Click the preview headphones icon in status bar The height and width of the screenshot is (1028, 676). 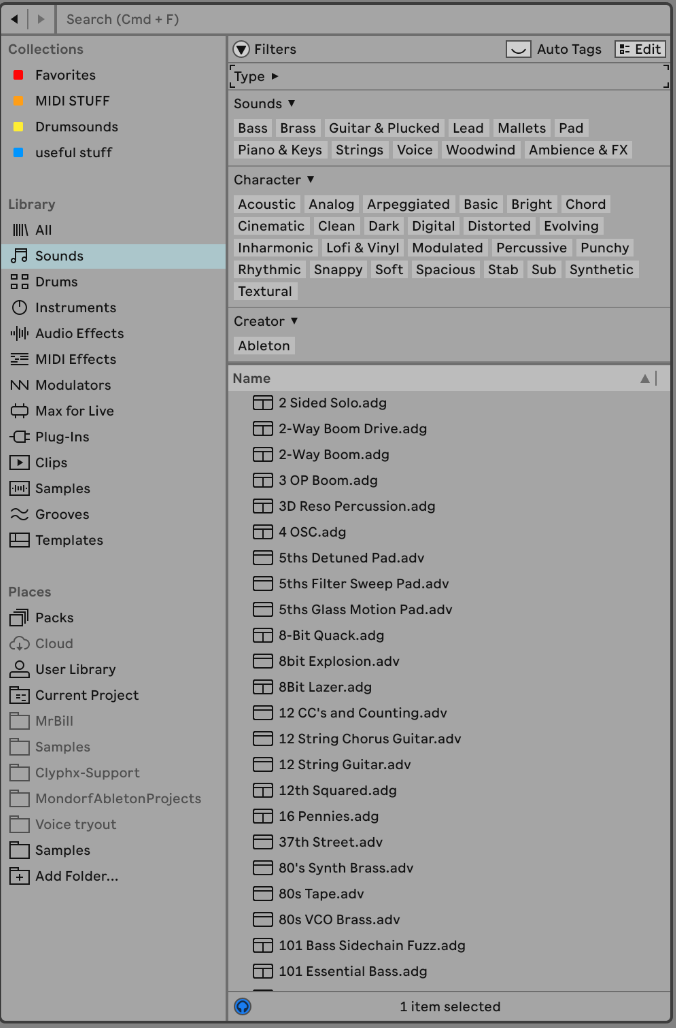click(x=242, y=1006)
